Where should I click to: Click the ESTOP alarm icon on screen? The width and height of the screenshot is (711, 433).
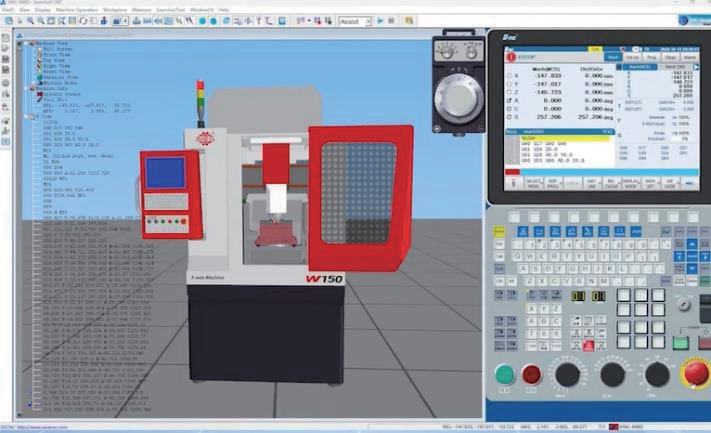512,58
